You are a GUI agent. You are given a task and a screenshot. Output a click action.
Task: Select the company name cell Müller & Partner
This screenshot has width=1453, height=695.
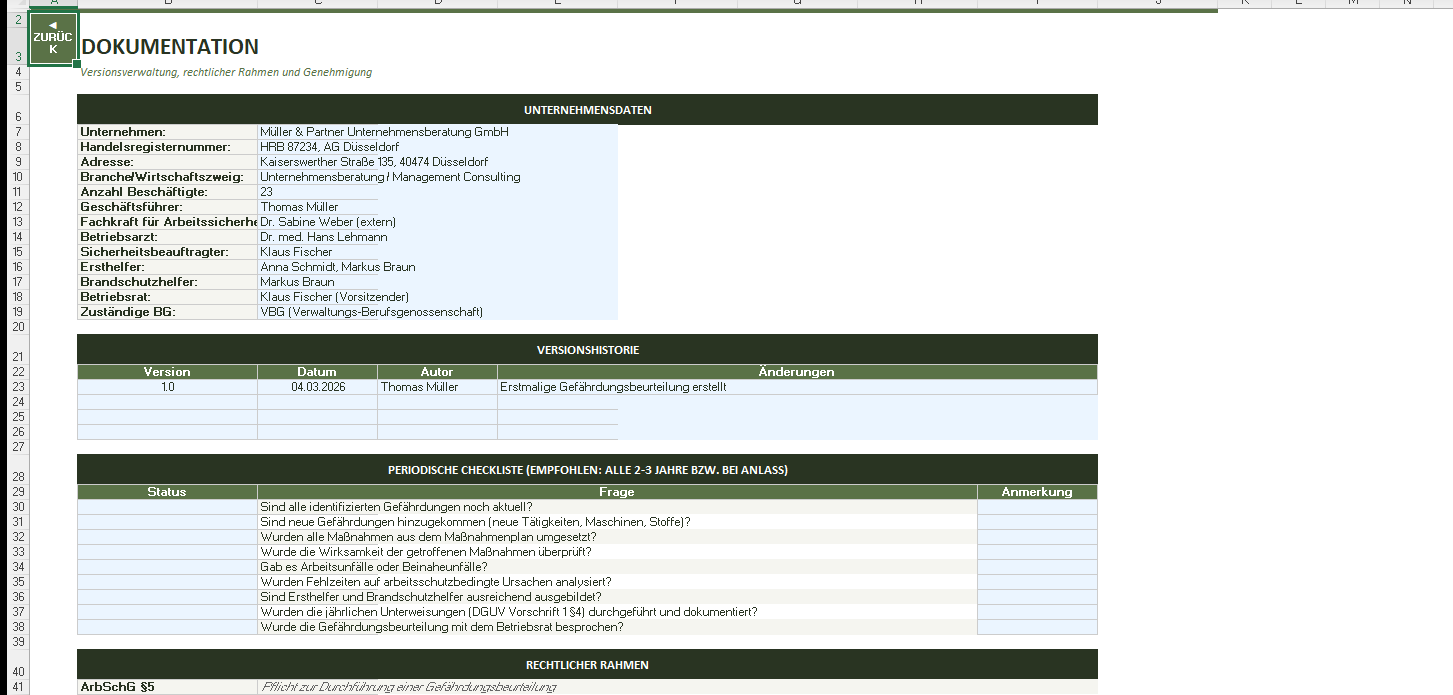pyautogui.click(x=384, y=132)
